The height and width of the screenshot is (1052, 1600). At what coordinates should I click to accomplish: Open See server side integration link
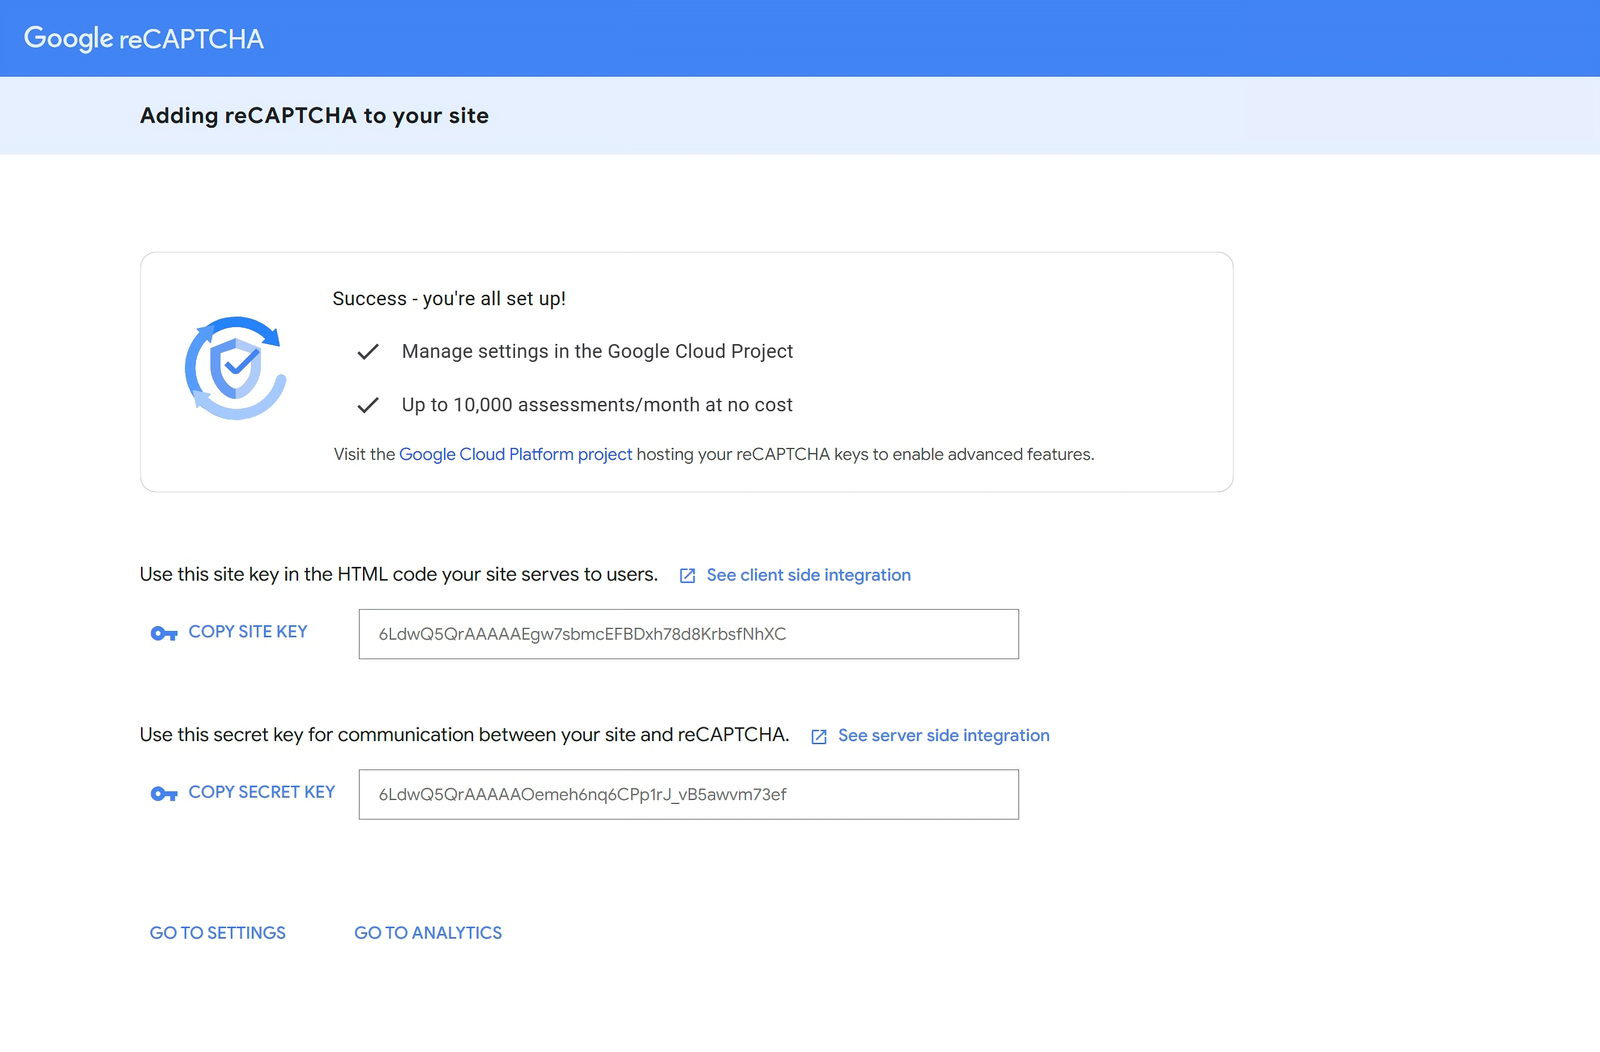(944, 735)
